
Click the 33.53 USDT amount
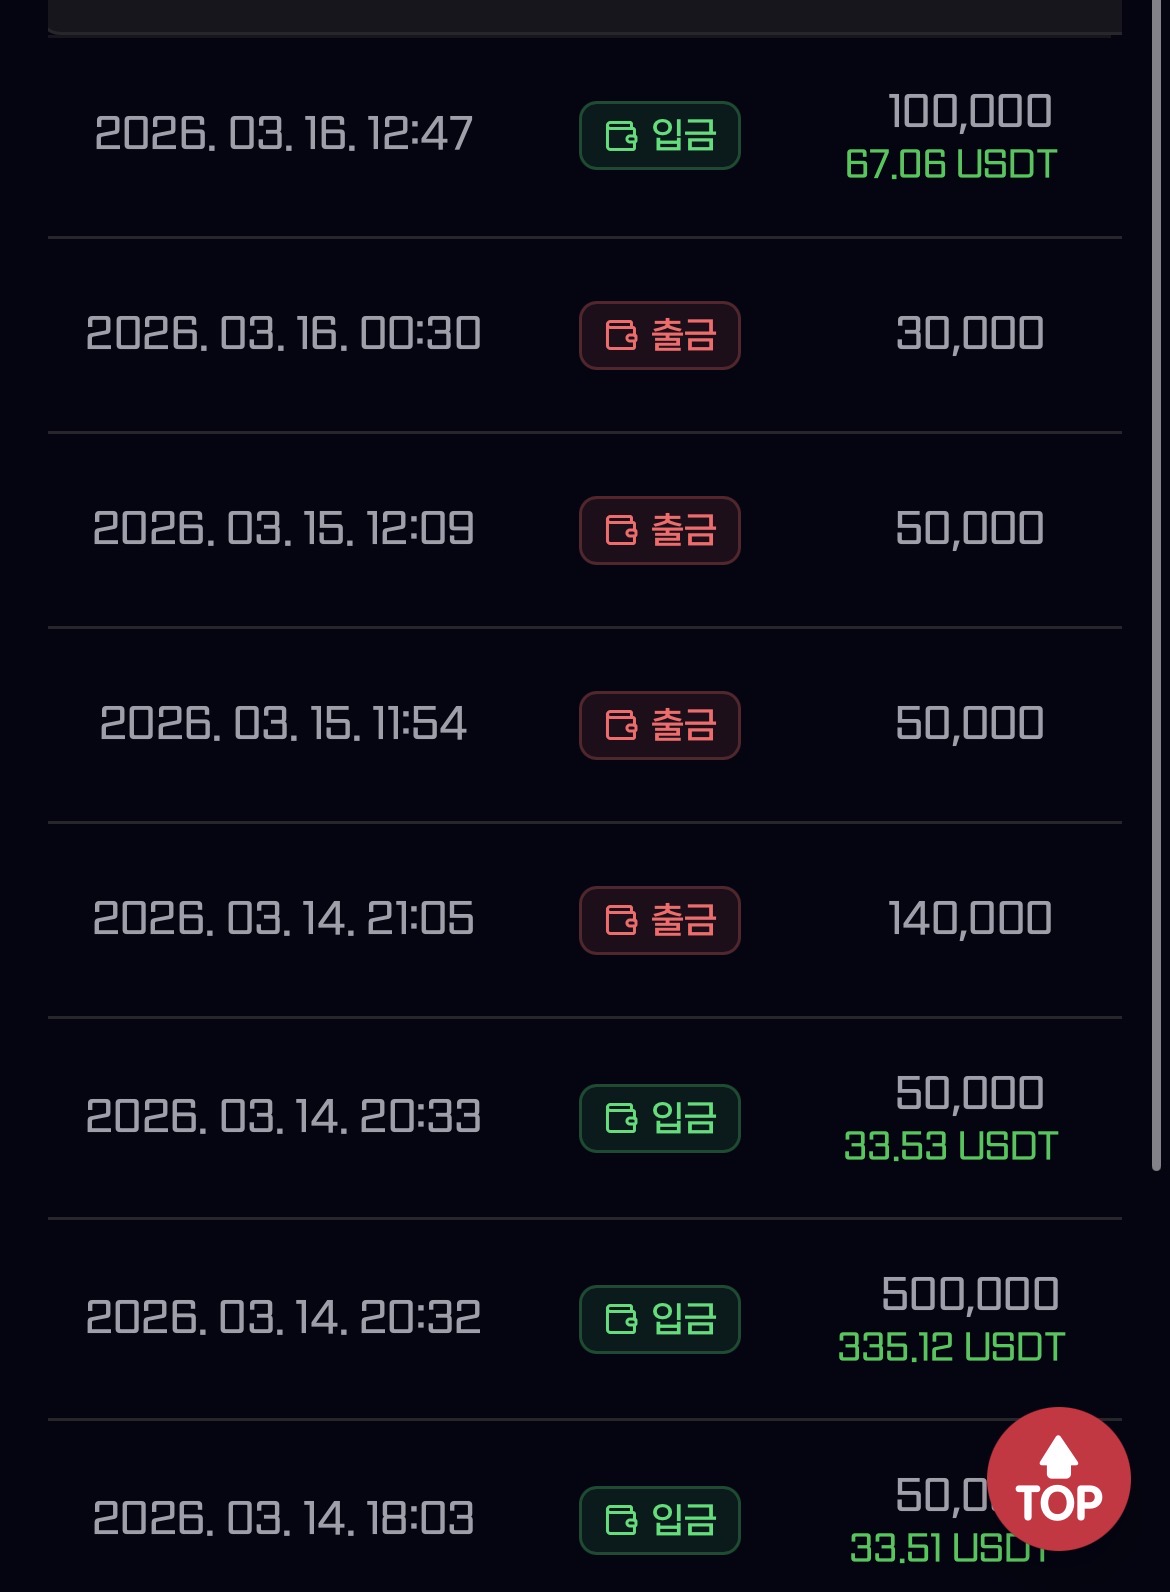[950, 1146]
